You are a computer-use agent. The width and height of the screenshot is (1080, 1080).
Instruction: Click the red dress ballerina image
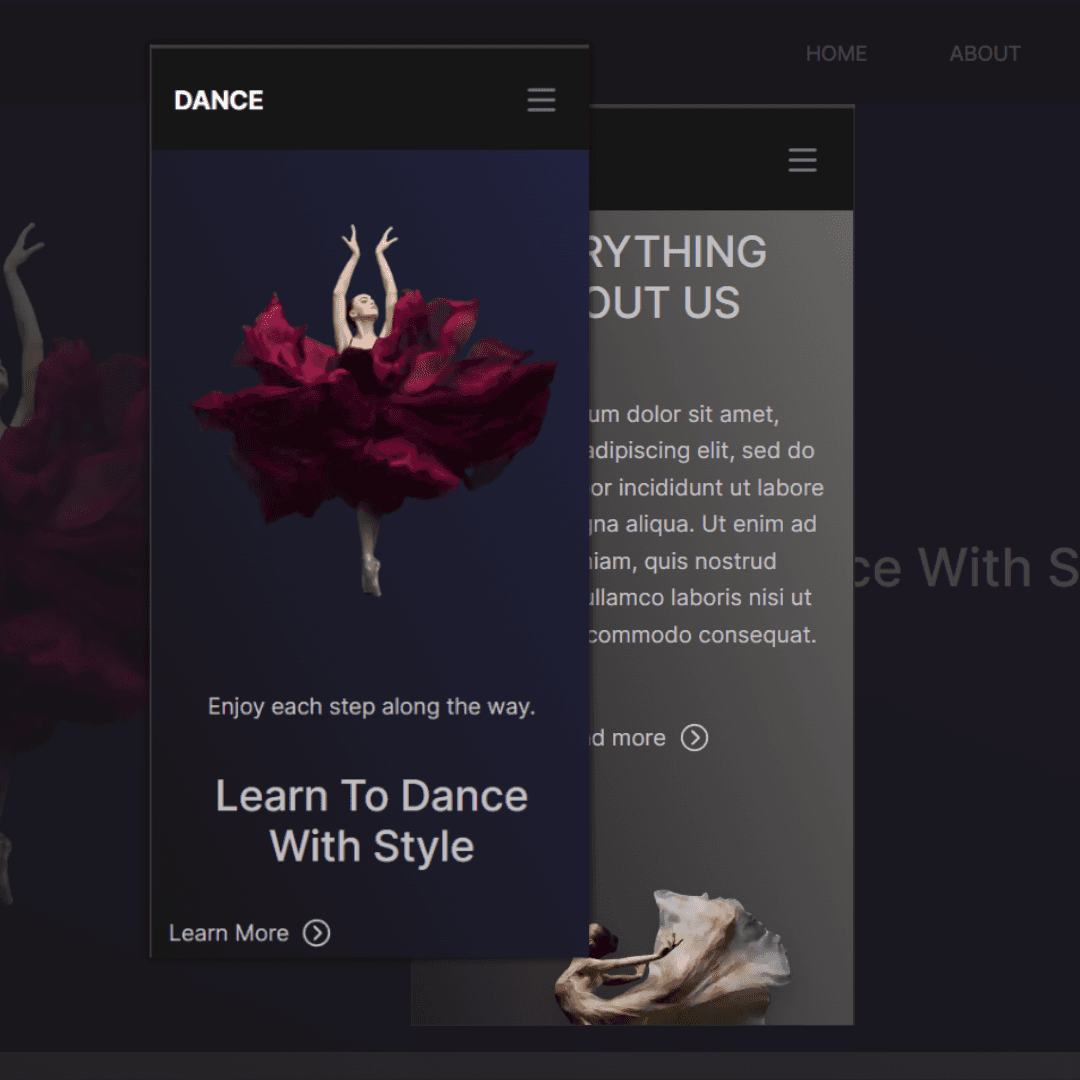pyautogui.click(x=373, y=410)
